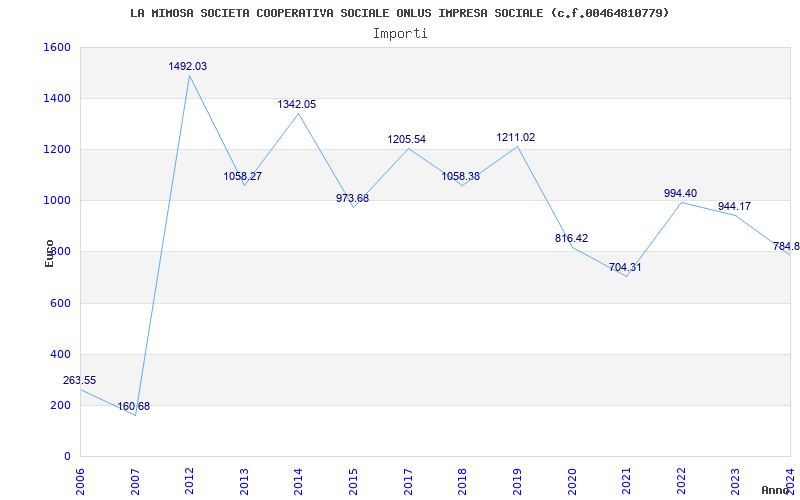Click the 1058.27 value for 2013
This screenshot has height=500, width=800.
coord(242,177)
